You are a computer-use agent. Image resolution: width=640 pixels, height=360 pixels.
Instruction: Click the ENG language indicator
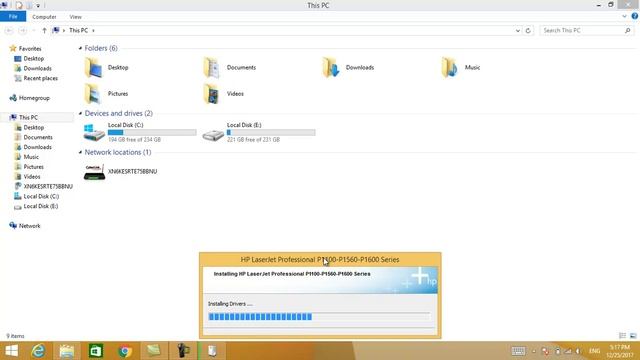[594, 351]
